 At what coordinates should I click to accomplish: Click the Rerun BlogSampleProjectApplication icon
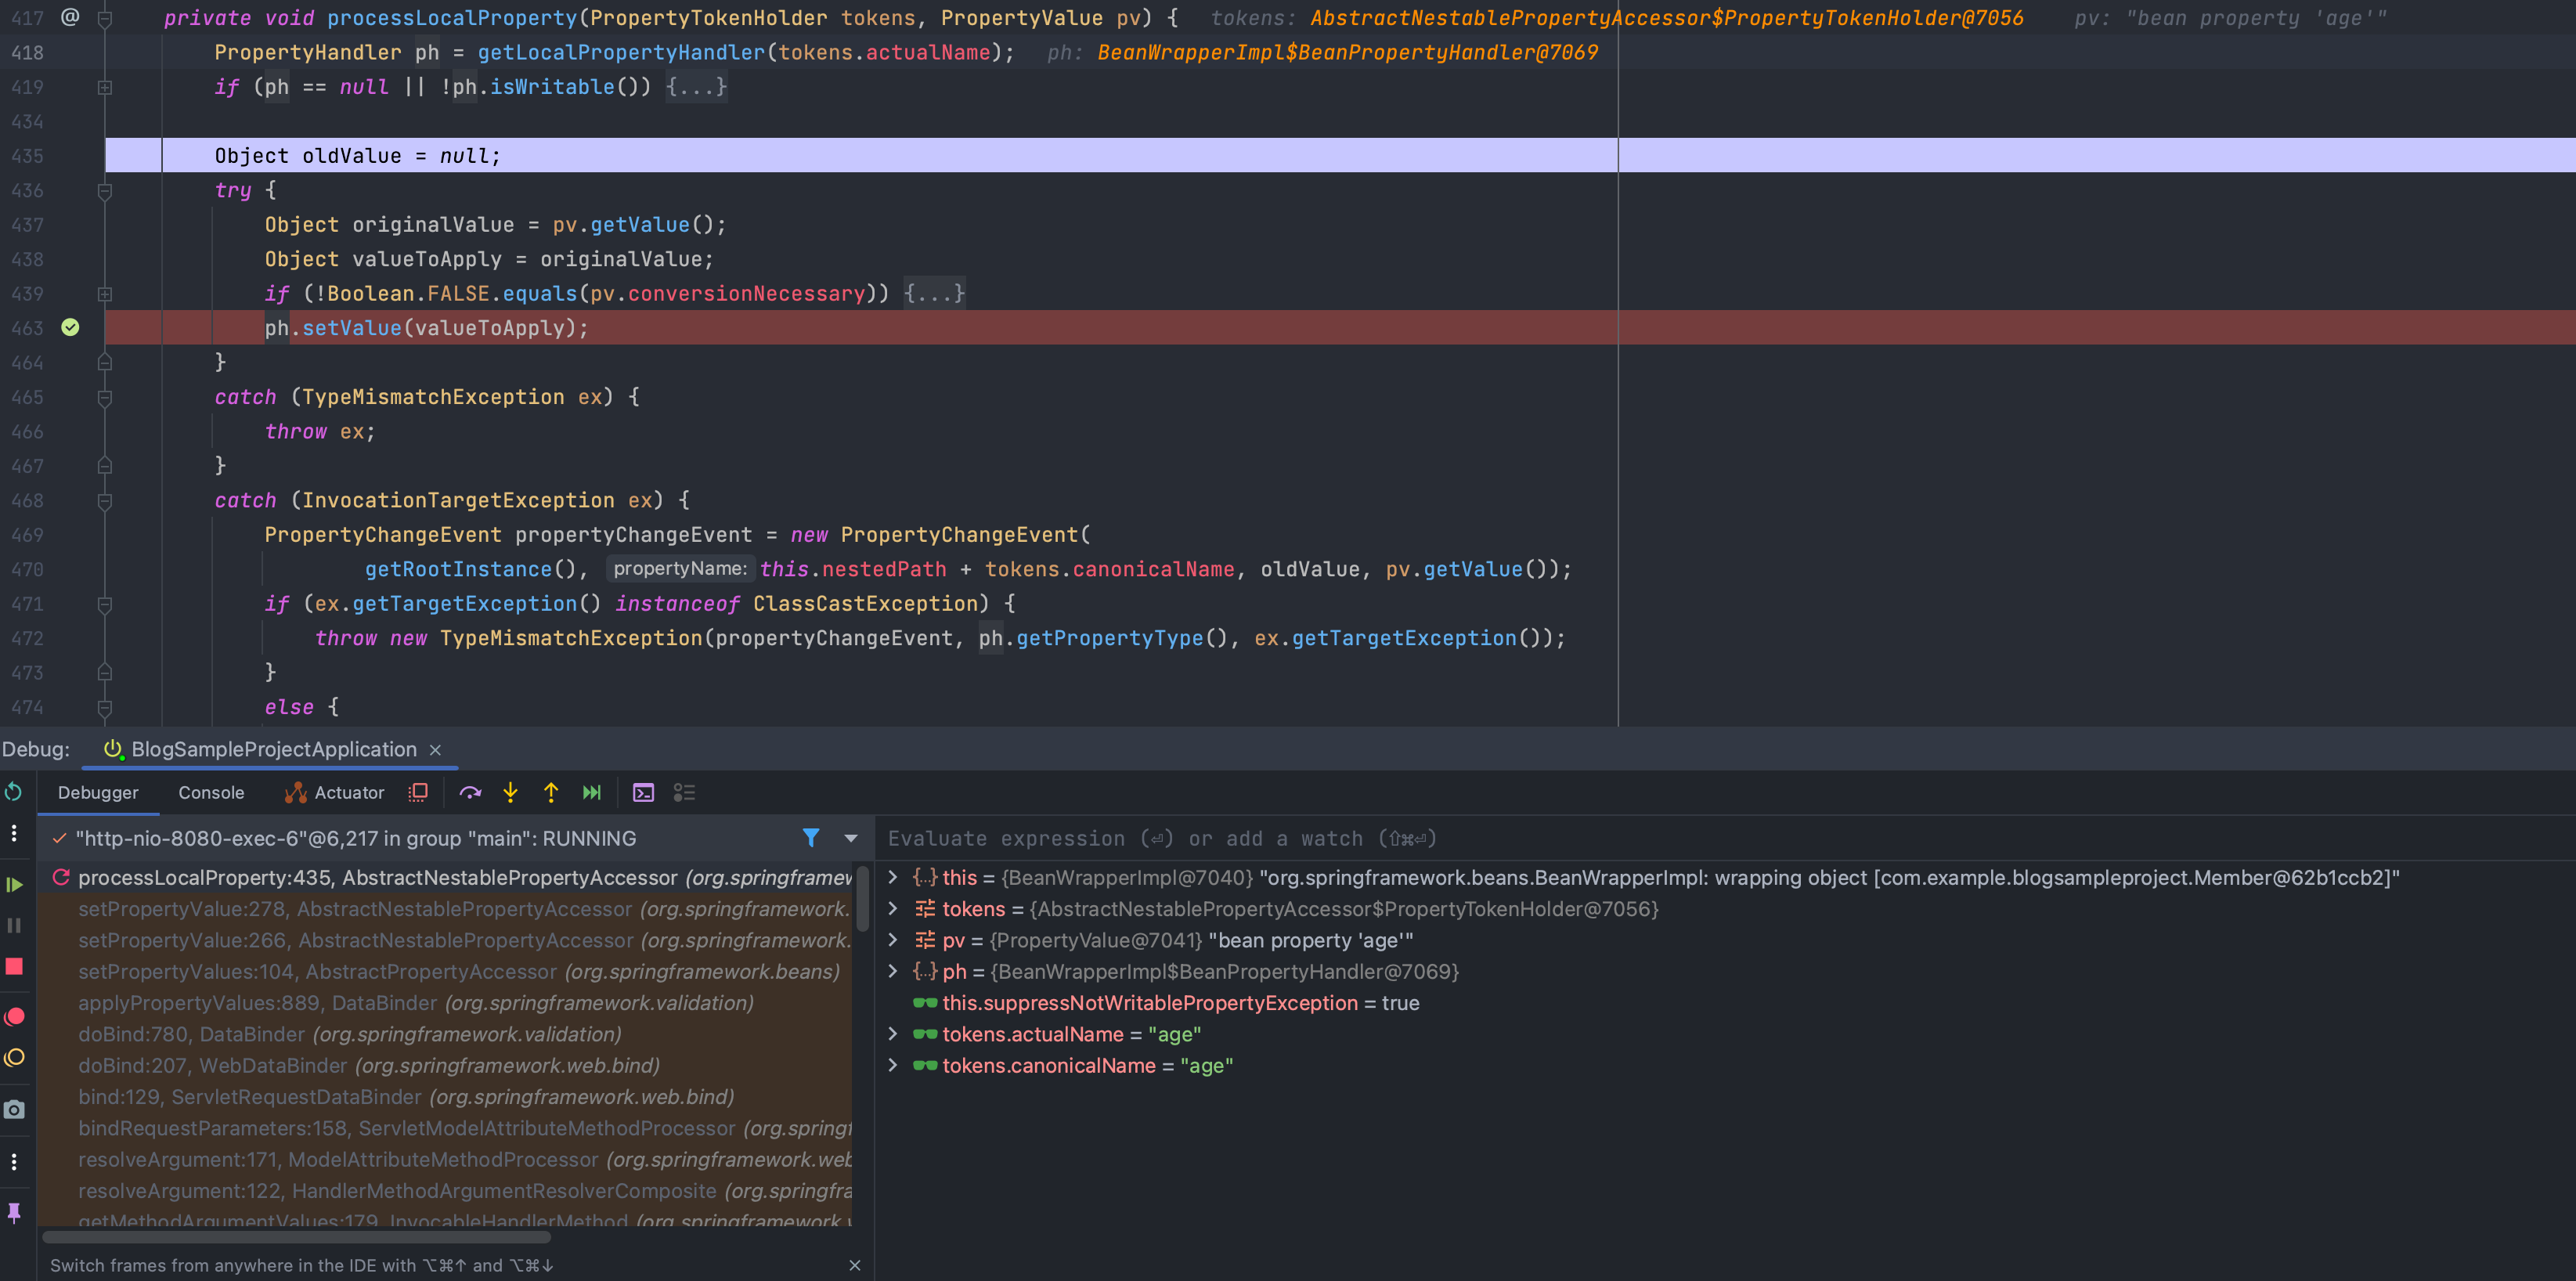(x=14, y=792)
